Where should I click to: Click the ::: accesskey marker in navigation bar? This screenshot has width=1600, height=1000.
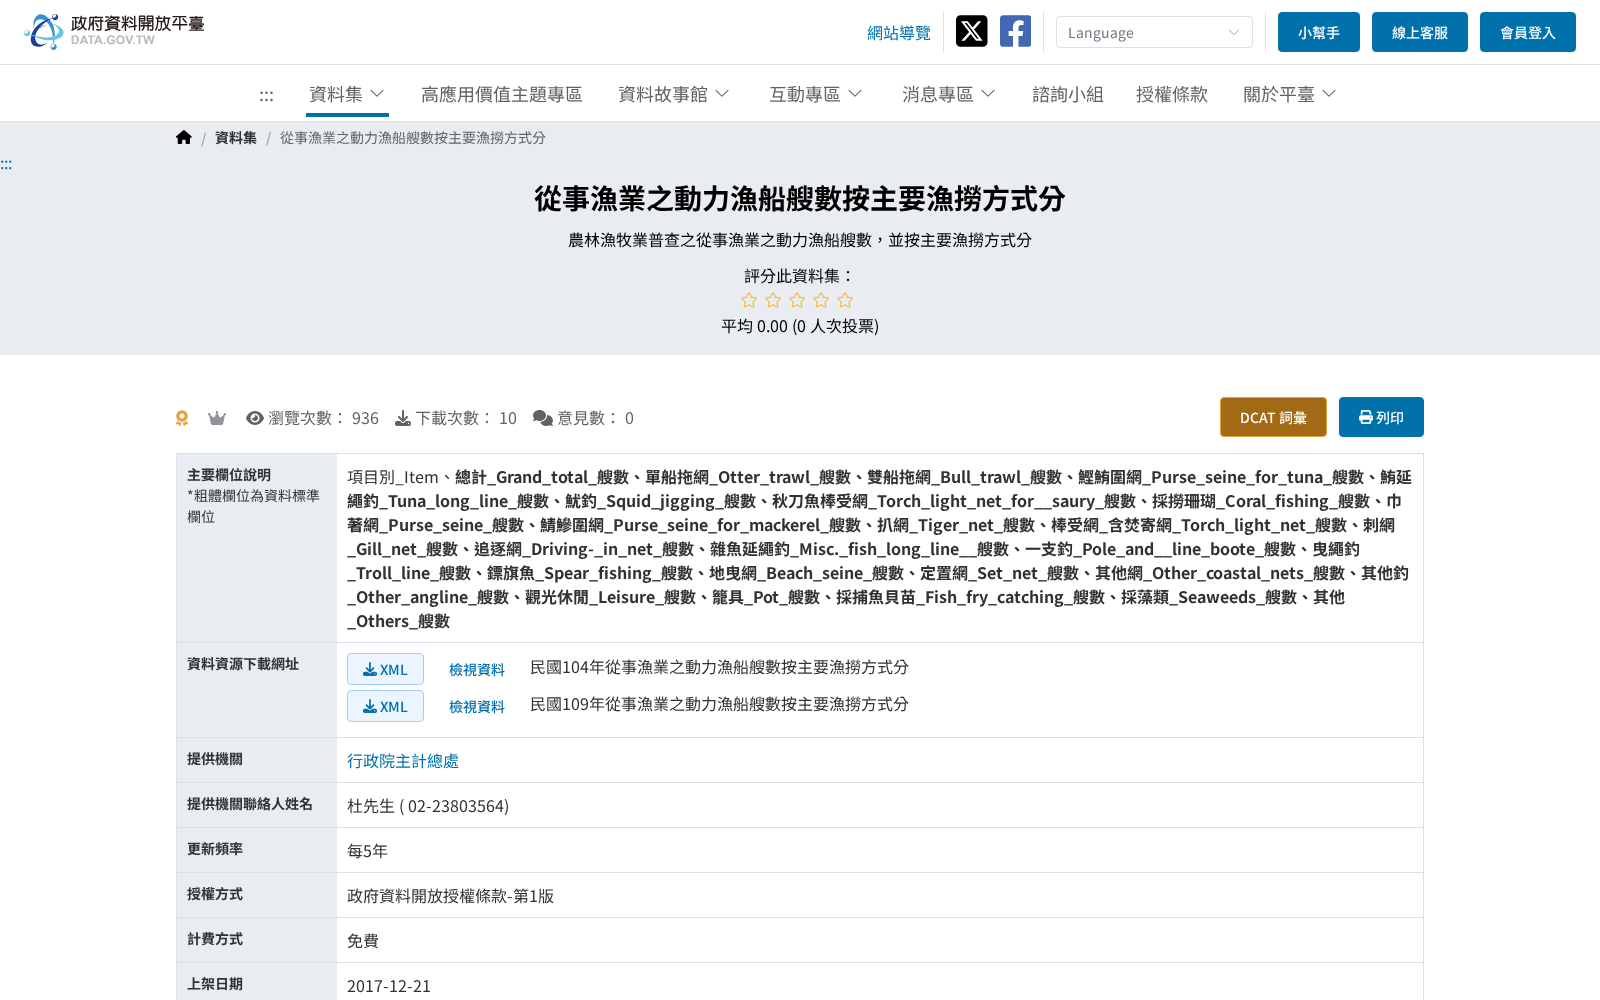[266, 95]
